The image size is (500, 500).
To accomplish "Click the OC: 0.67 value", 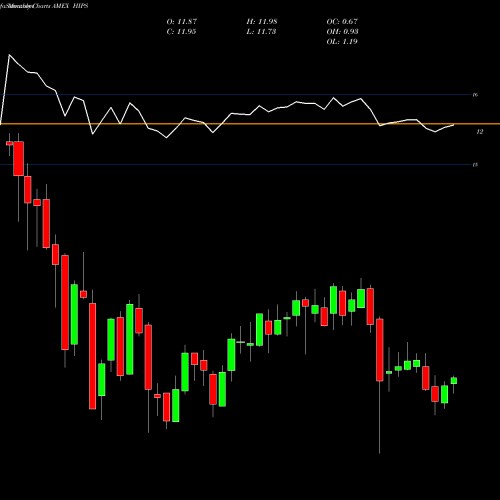I will (342, 21).
